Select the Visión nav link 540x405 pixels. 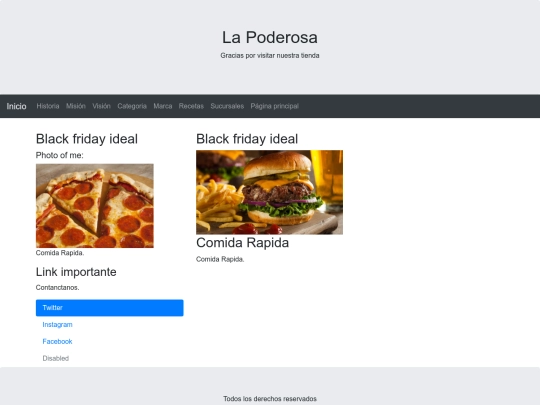(x=101, y=106)
